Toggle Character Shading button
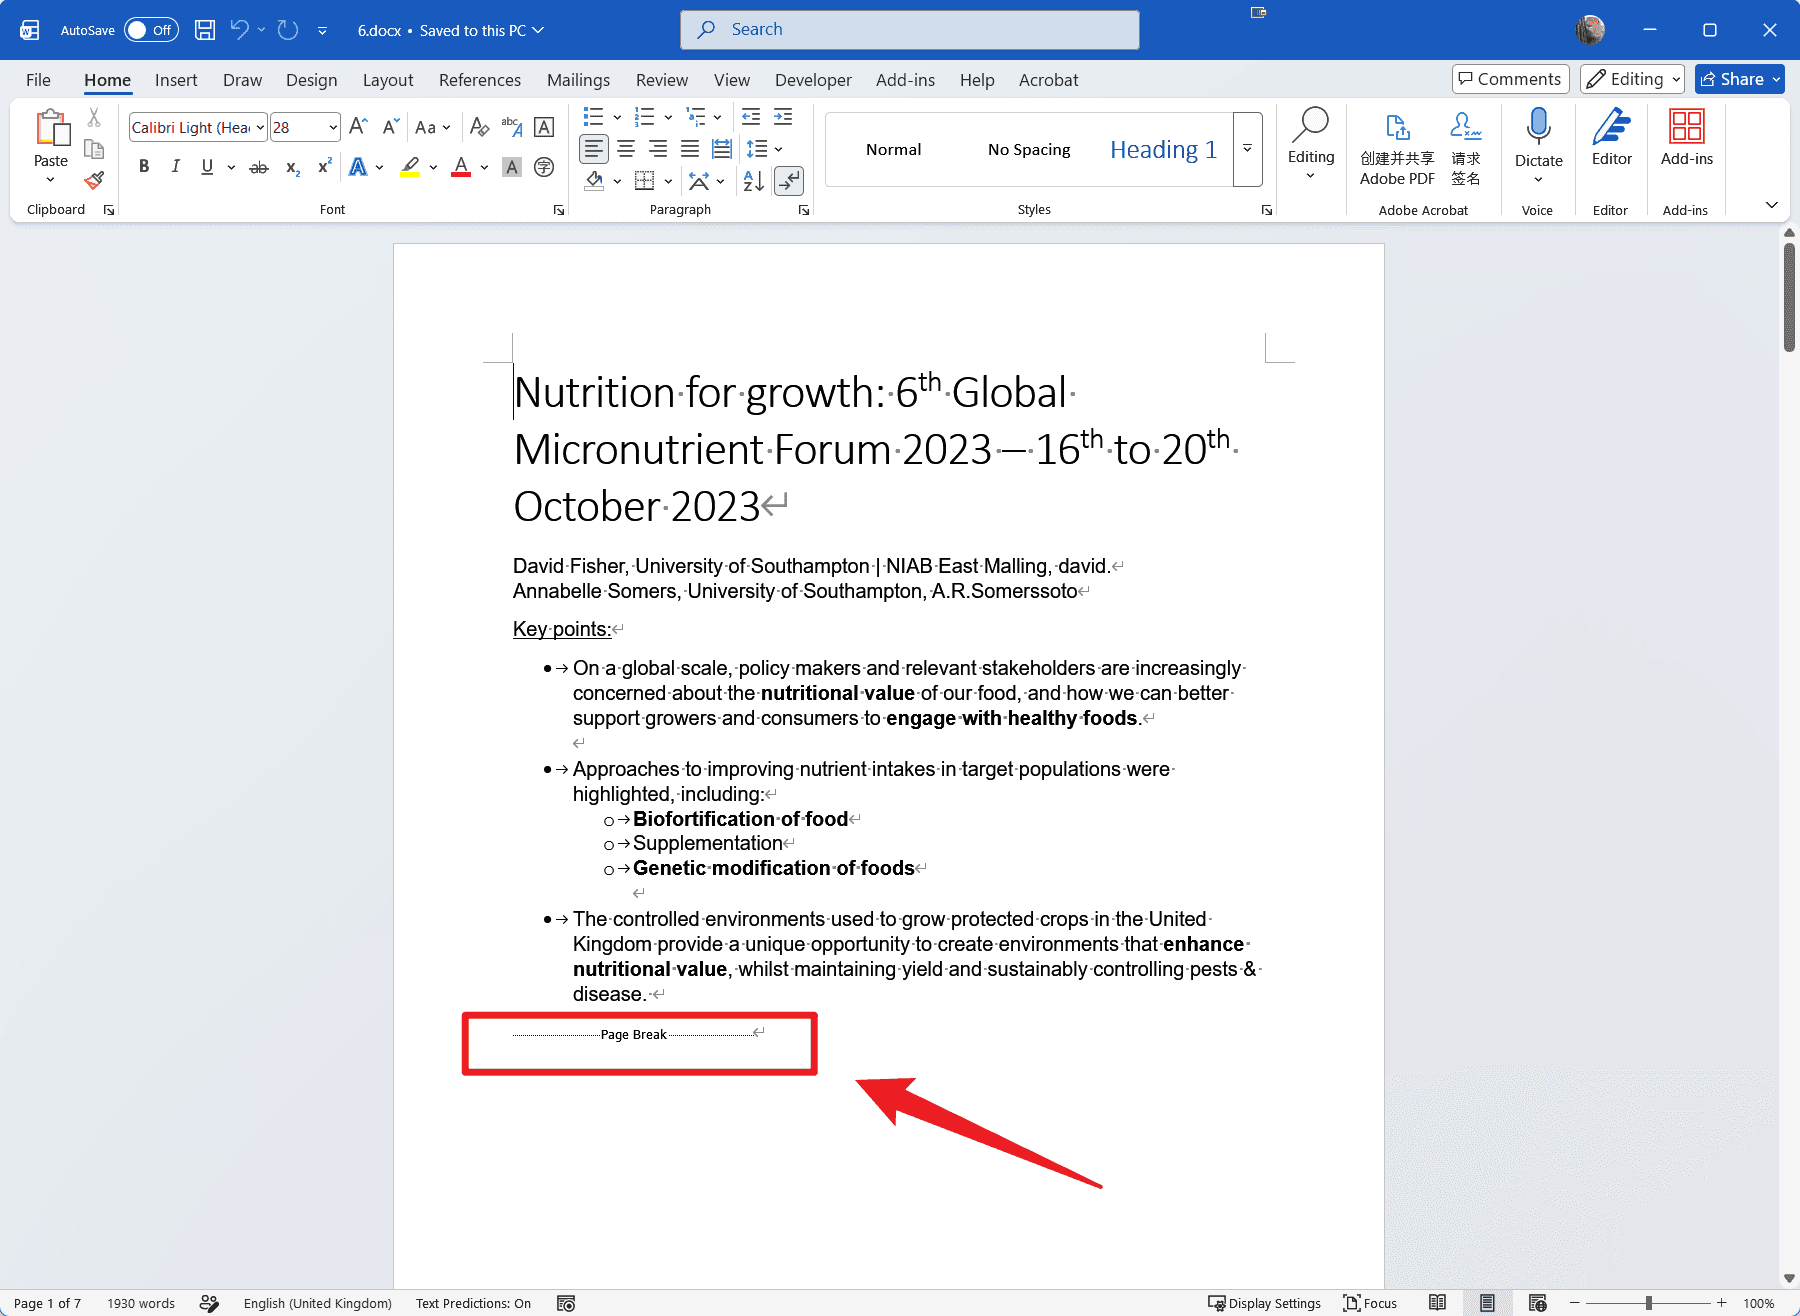The image size is (1800, 1316). (x=512, y=167)
